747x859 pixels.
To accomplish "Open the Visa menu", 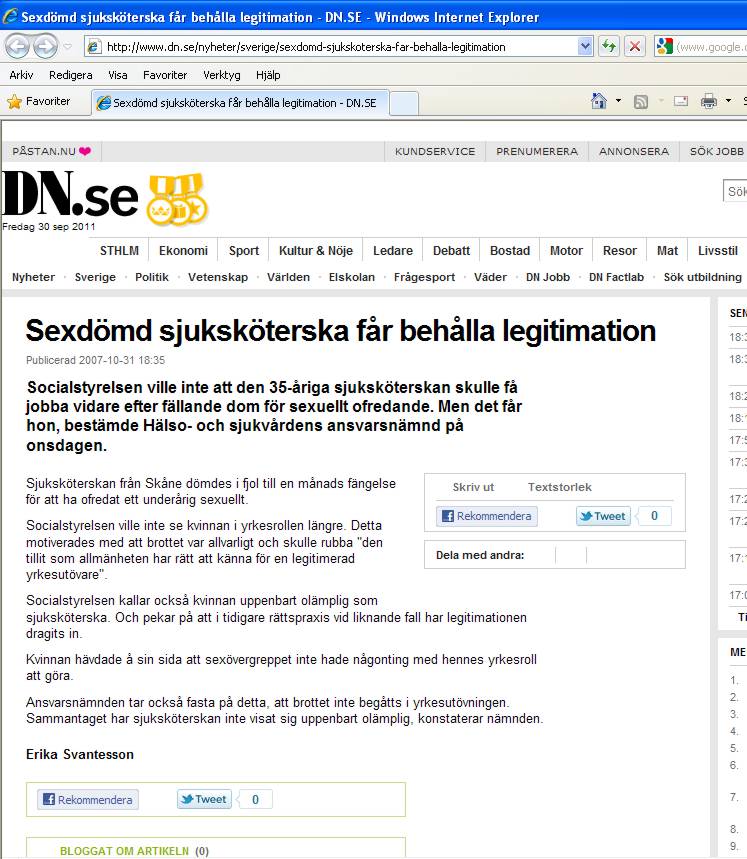I will pyautogui.click(x=118, y=75).
